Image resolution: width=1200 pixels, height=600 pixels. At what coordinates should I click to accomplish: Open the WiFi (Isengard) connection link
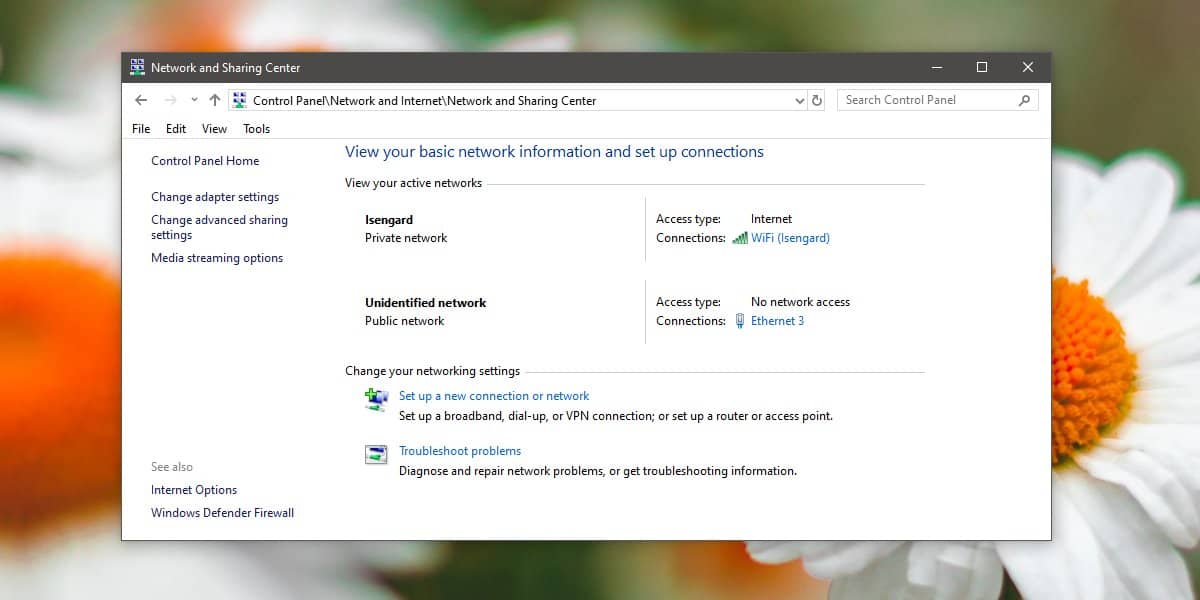(x=790, y=238)
